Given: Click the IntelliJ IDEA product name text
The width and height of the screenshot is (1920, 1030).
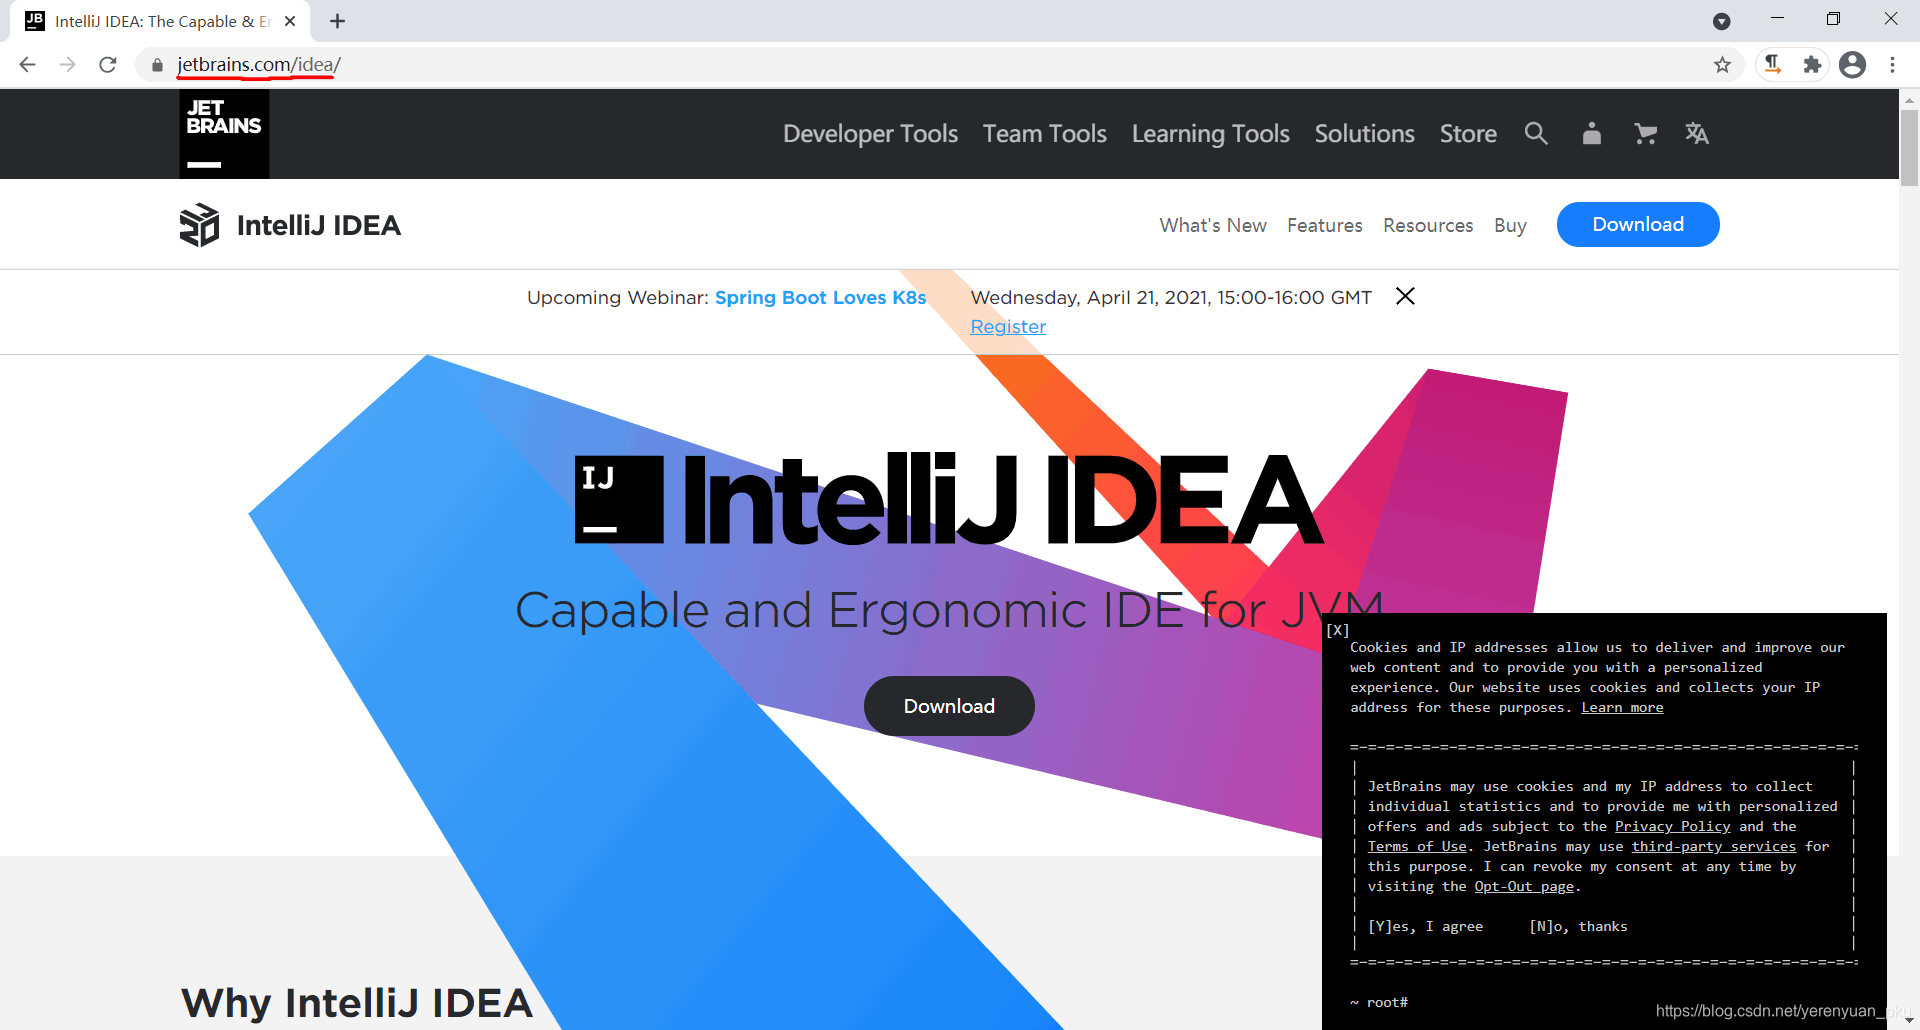Looking at the screenshot, I should click(319, 225).
